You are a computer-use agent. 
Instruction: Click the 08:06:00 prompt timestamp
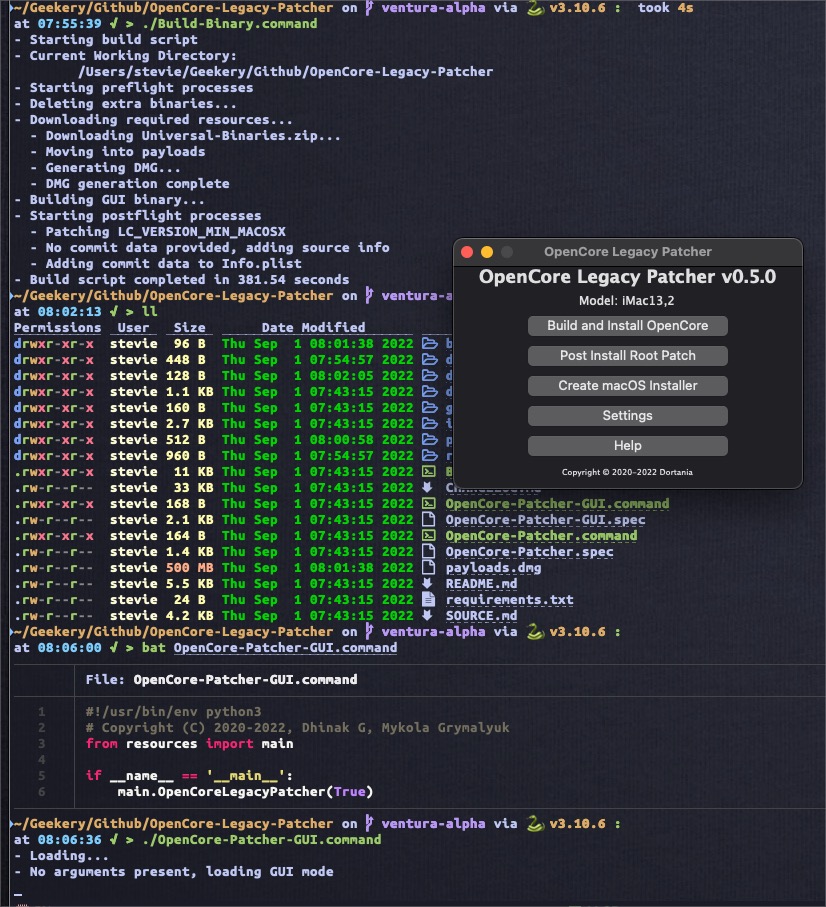coord(69,648)
